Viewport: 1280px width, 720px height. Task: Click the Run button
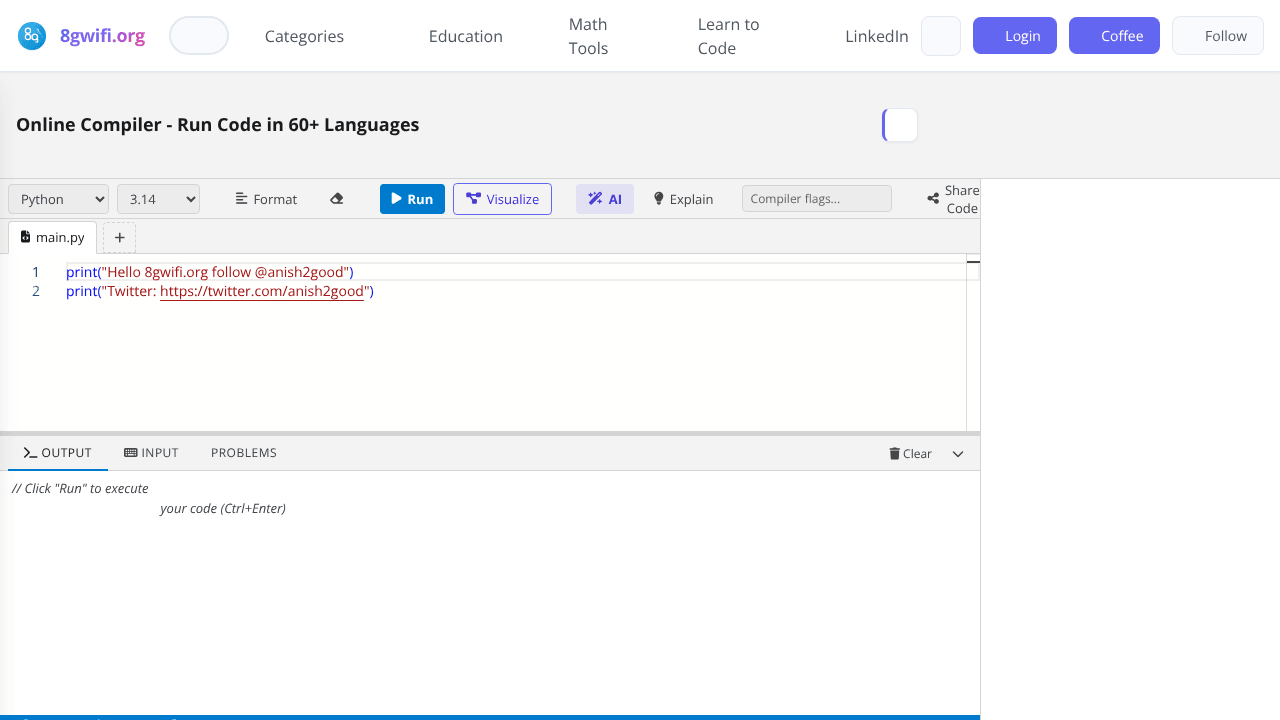point(412,199)
